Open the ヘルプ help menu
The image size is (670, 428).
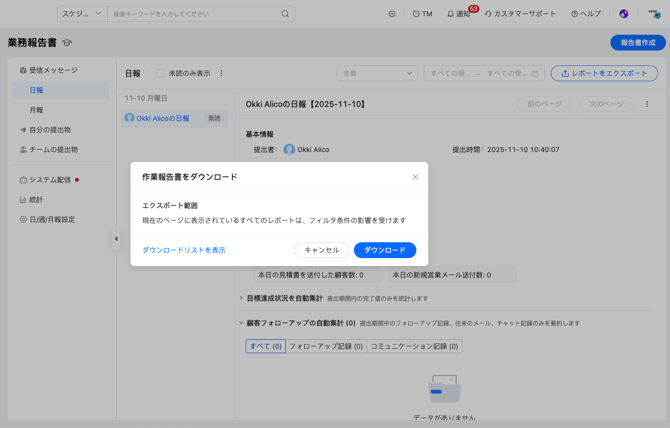pyautogui.click(x=586, y=14)
